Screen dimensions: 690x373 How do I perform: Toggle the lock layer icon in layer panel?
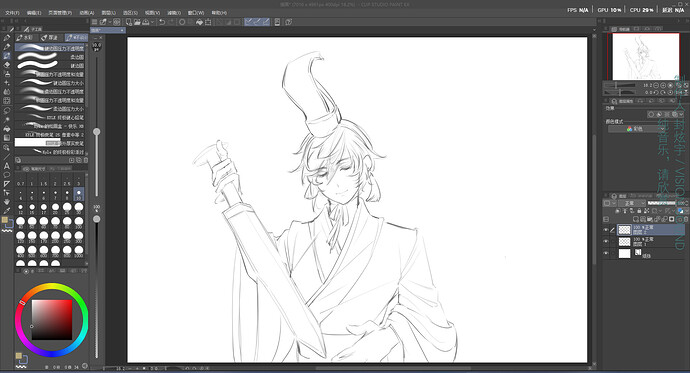[639, 211]
